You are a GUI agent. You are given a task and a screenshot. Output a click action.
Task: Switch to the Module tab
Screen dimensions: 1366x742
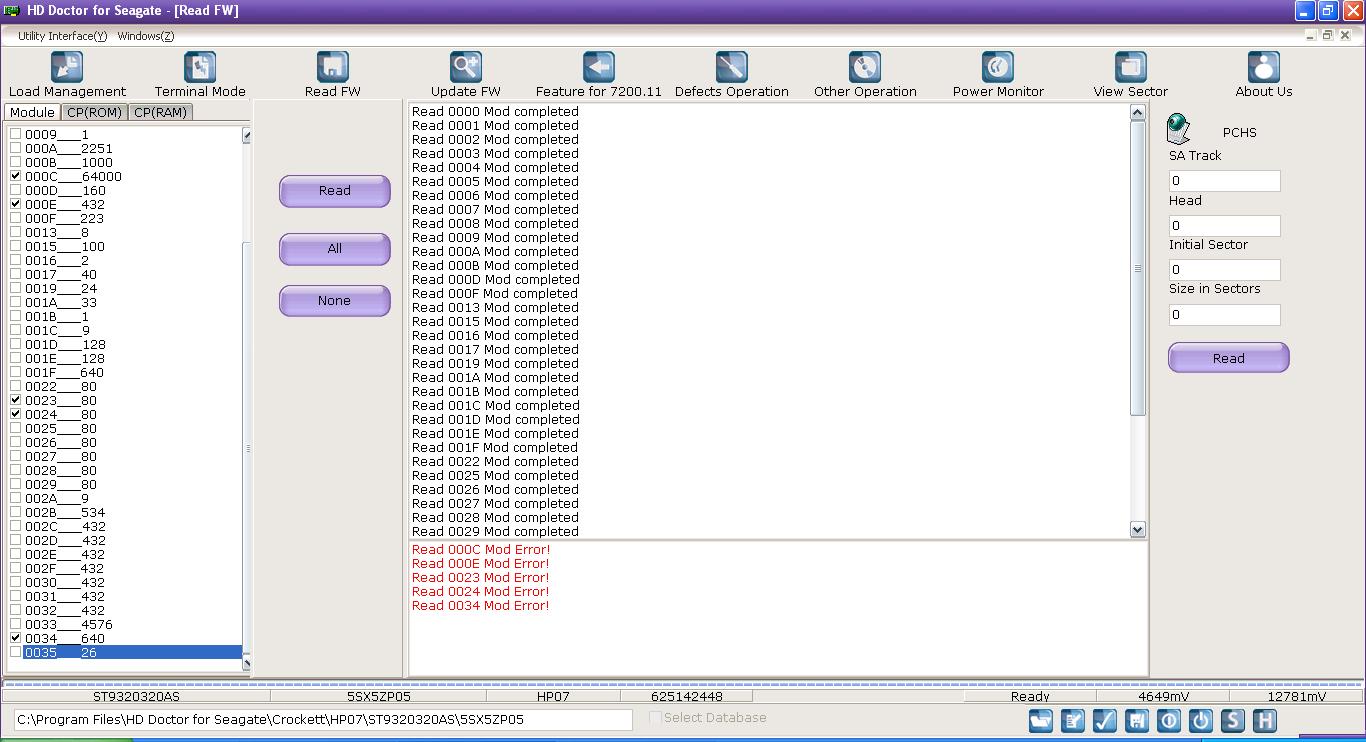tap(32, 112)
